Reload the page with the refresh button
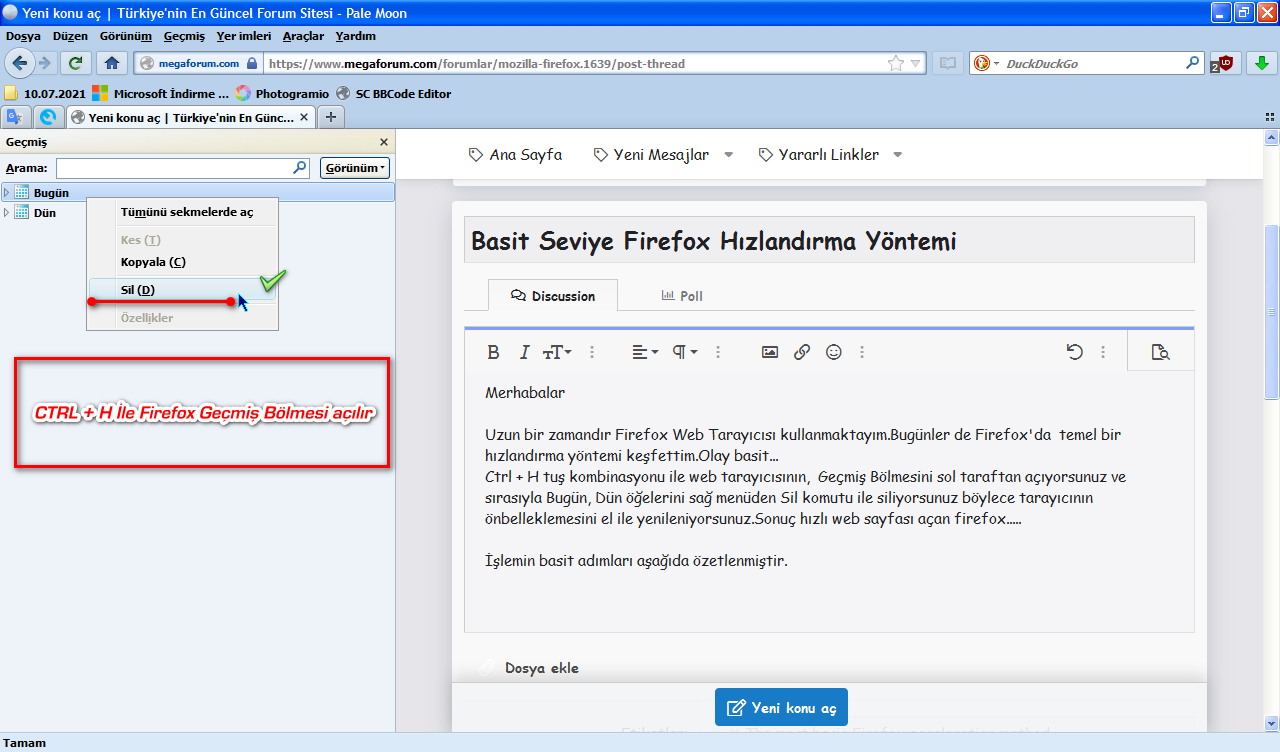The width and height of the screenshot is (1280, 752). (75, 63)
